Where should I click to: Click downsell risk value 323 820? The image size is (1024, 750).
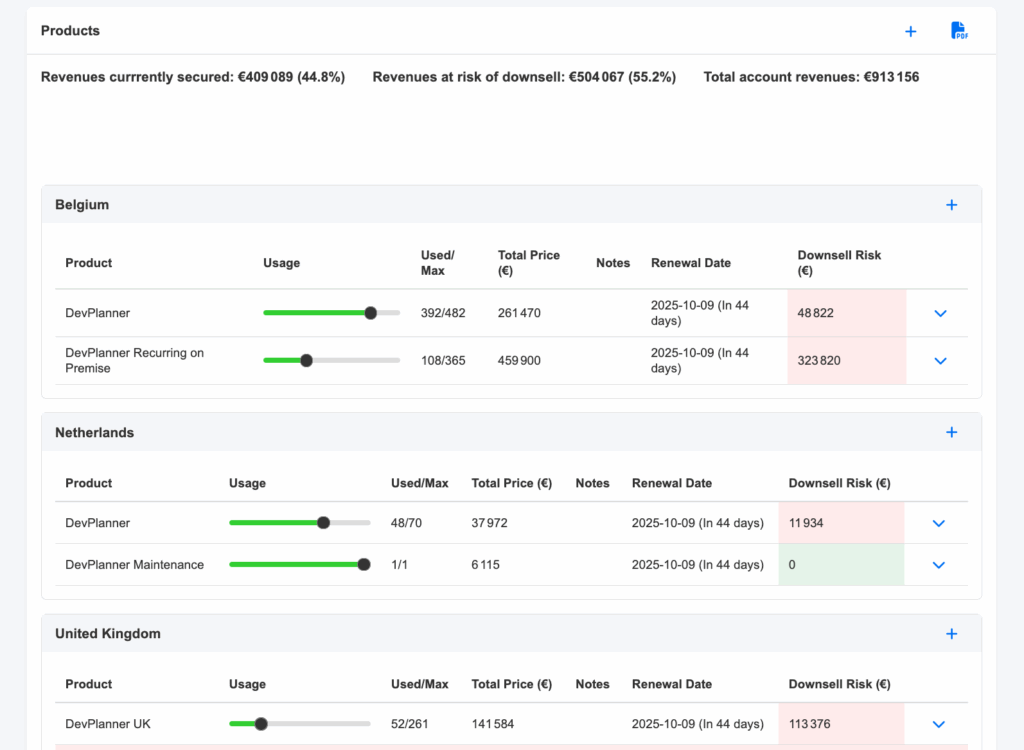pyautogui.click(x=819, y=361)
